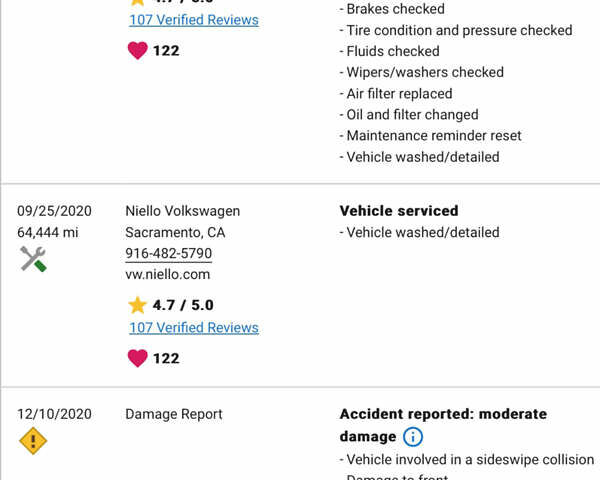Click the 4.7 / 5.0 rating text
The width and height of the screenshot is (600, 480).
[x=183, y=305]
